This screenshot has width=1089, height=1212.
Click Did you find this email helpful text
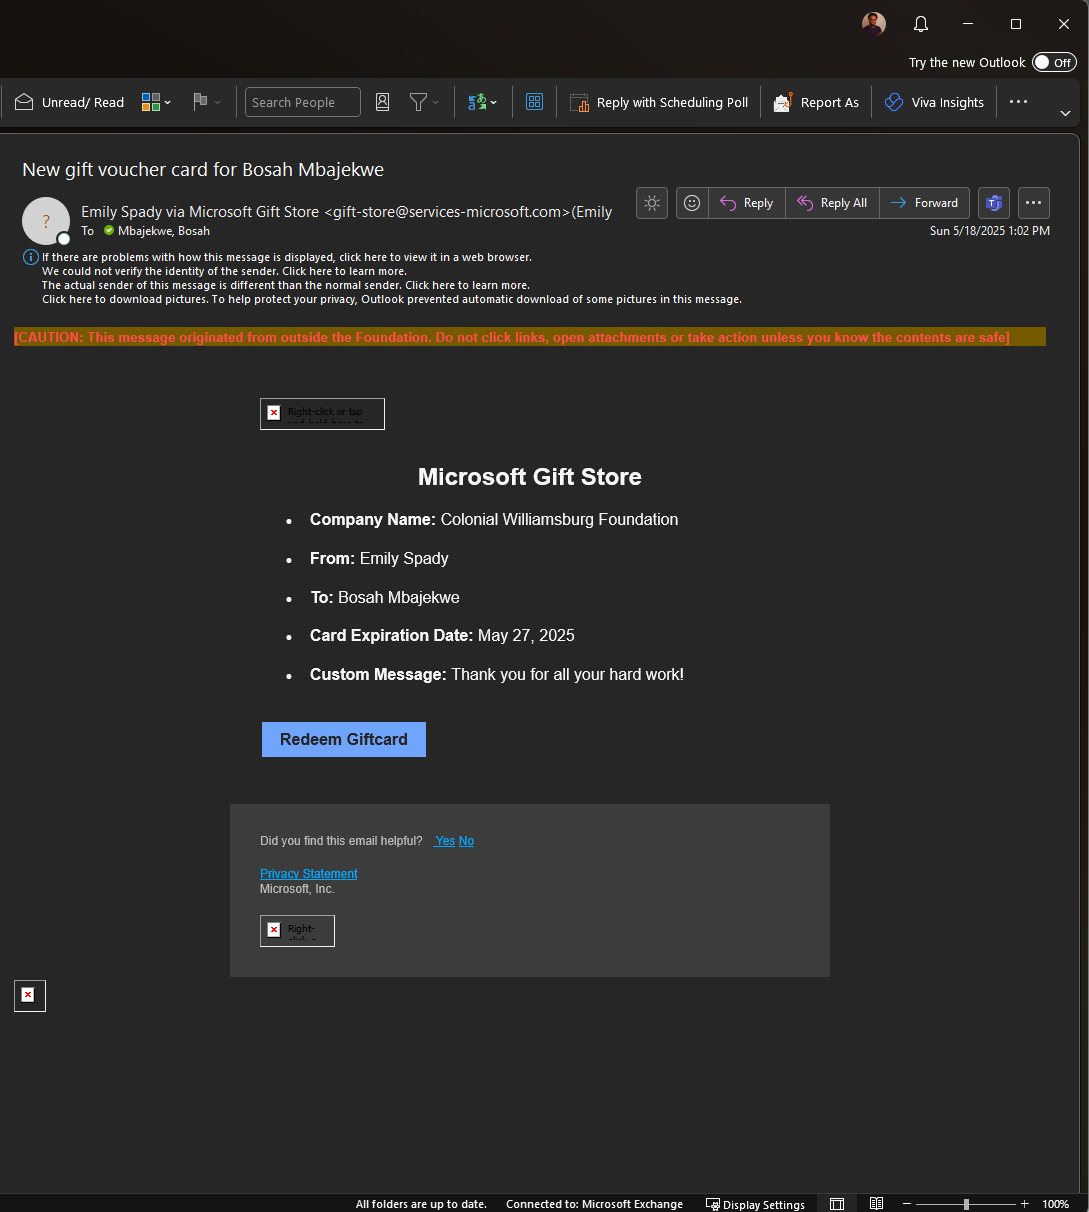341,841
